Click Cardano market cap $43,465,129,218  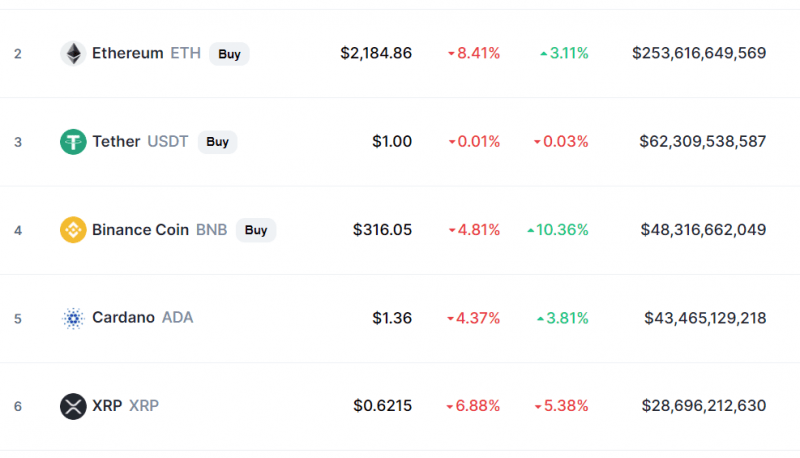pos(705,318)
